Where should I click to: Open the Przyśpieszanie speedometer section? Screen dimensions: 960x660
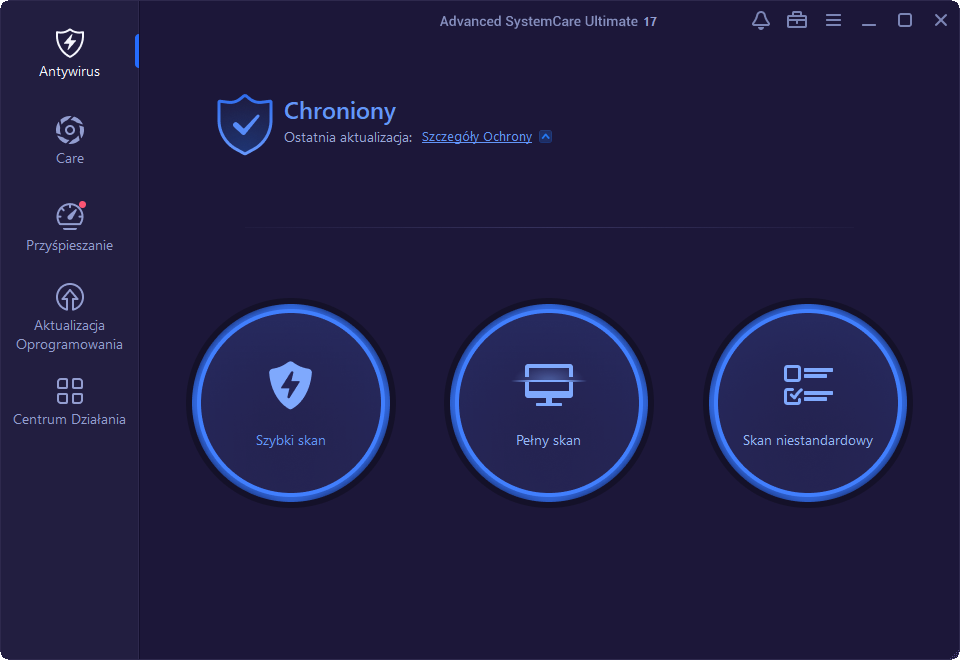tap(69, 227)
